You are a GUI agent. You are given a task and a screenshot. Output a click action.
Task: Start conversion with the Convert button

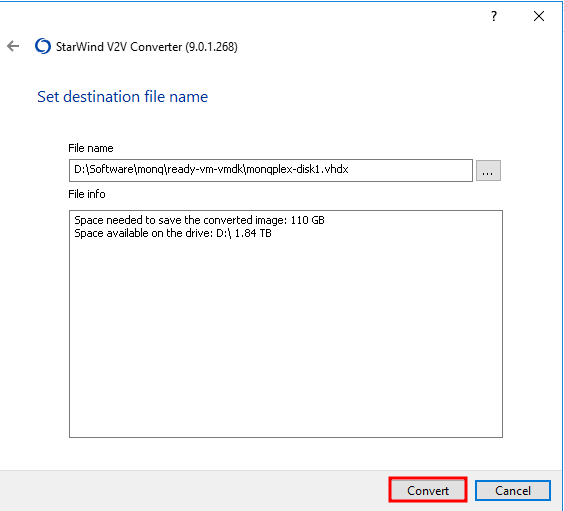coord(428,490)
